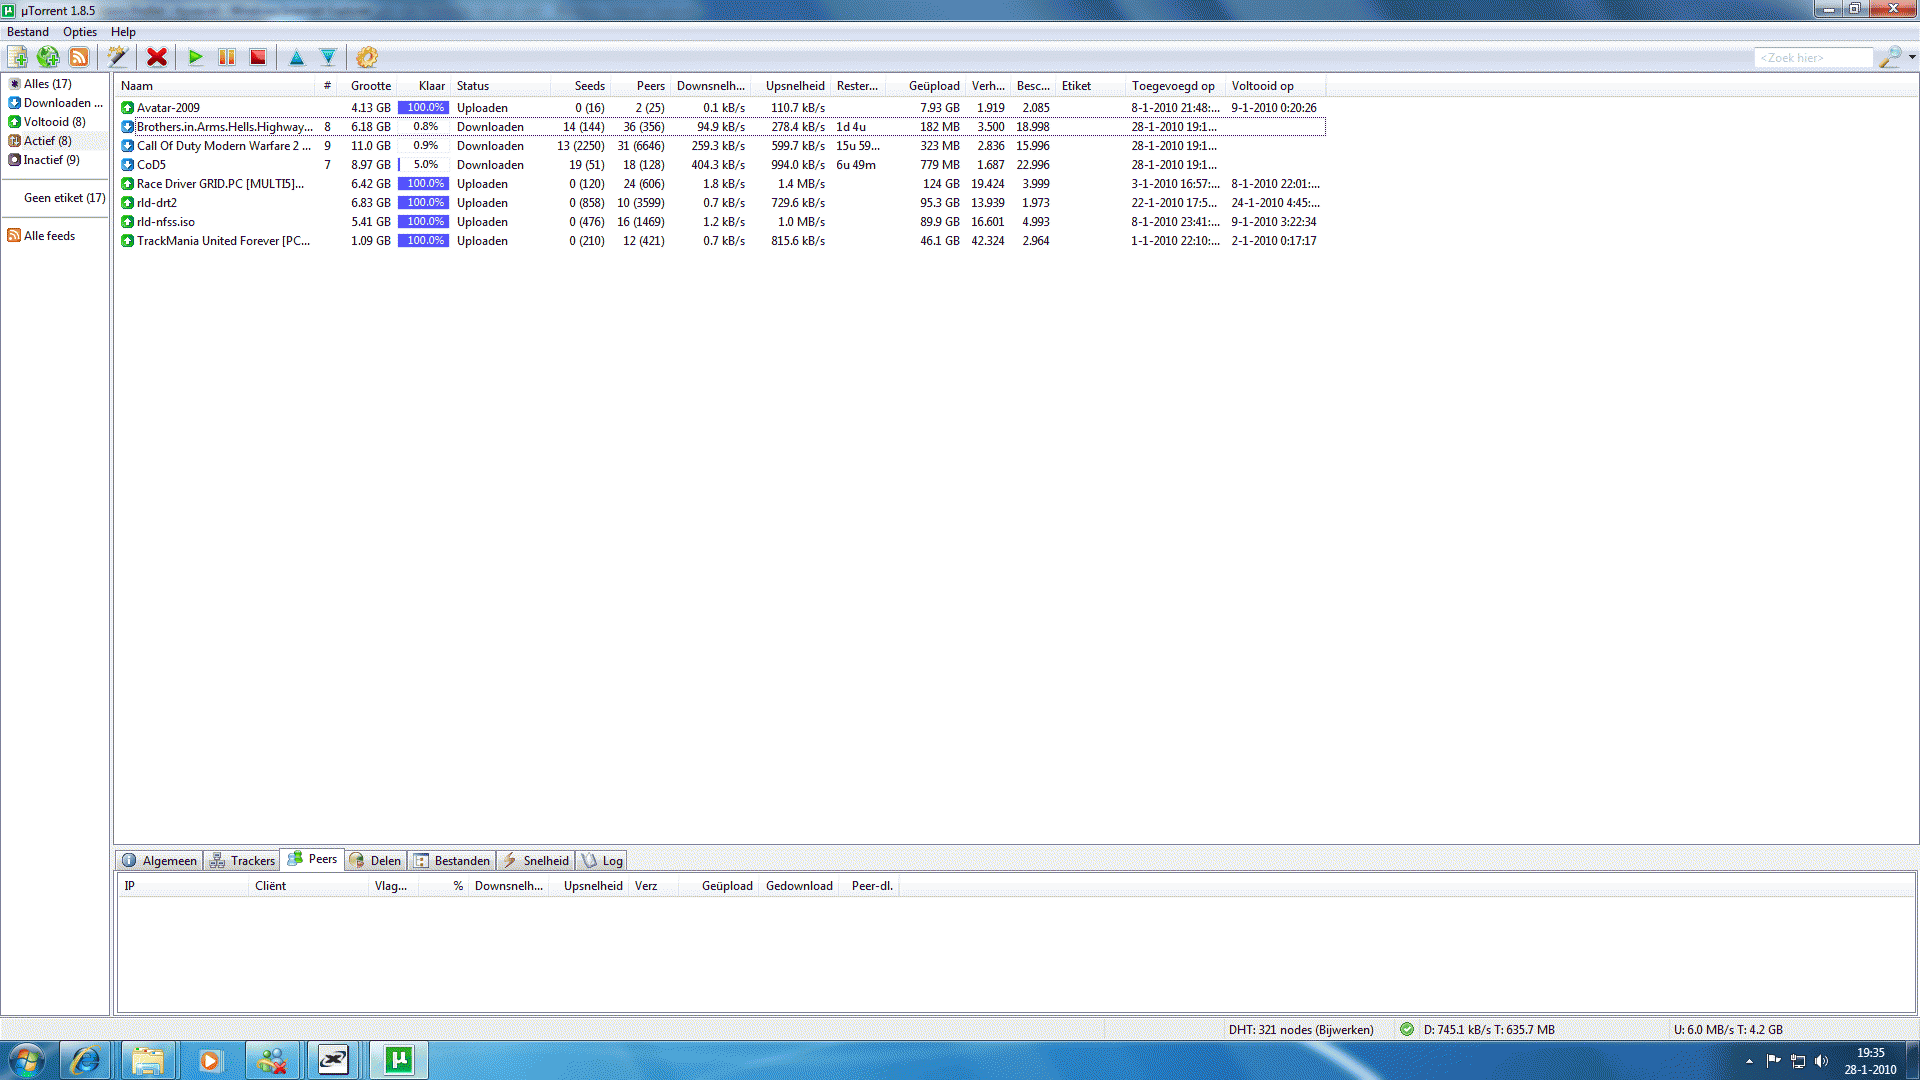This screenshot has width=1920, height=1080.
Task: Click upload speed U: 6.0 MB/s status
Action: pos(1728,1030)
